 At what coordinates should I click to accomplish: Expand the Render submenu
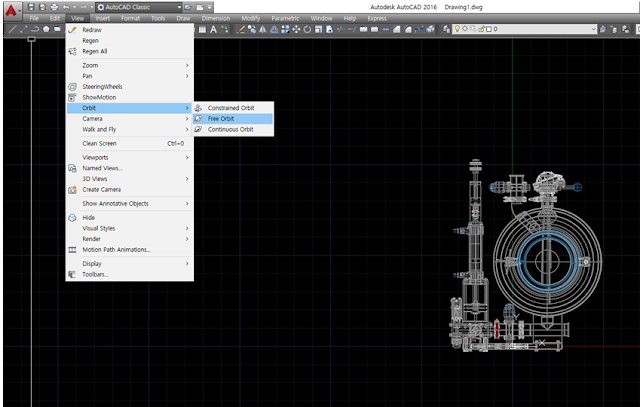pos(130,239)
